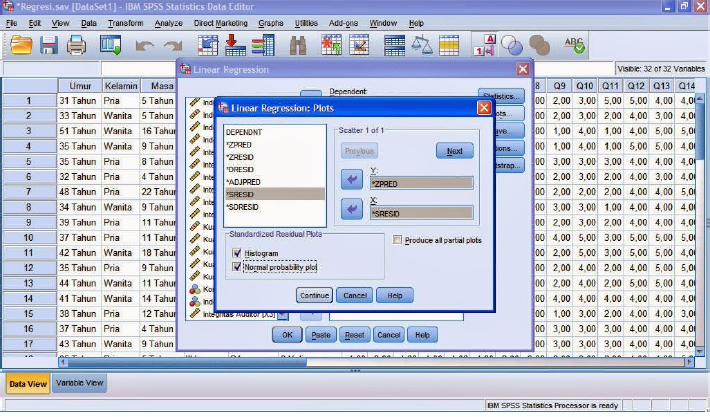Image resolution: width=710 pixels, height=417 pixels.
Task: Switch to the Variable View tab
Action: 78,384
